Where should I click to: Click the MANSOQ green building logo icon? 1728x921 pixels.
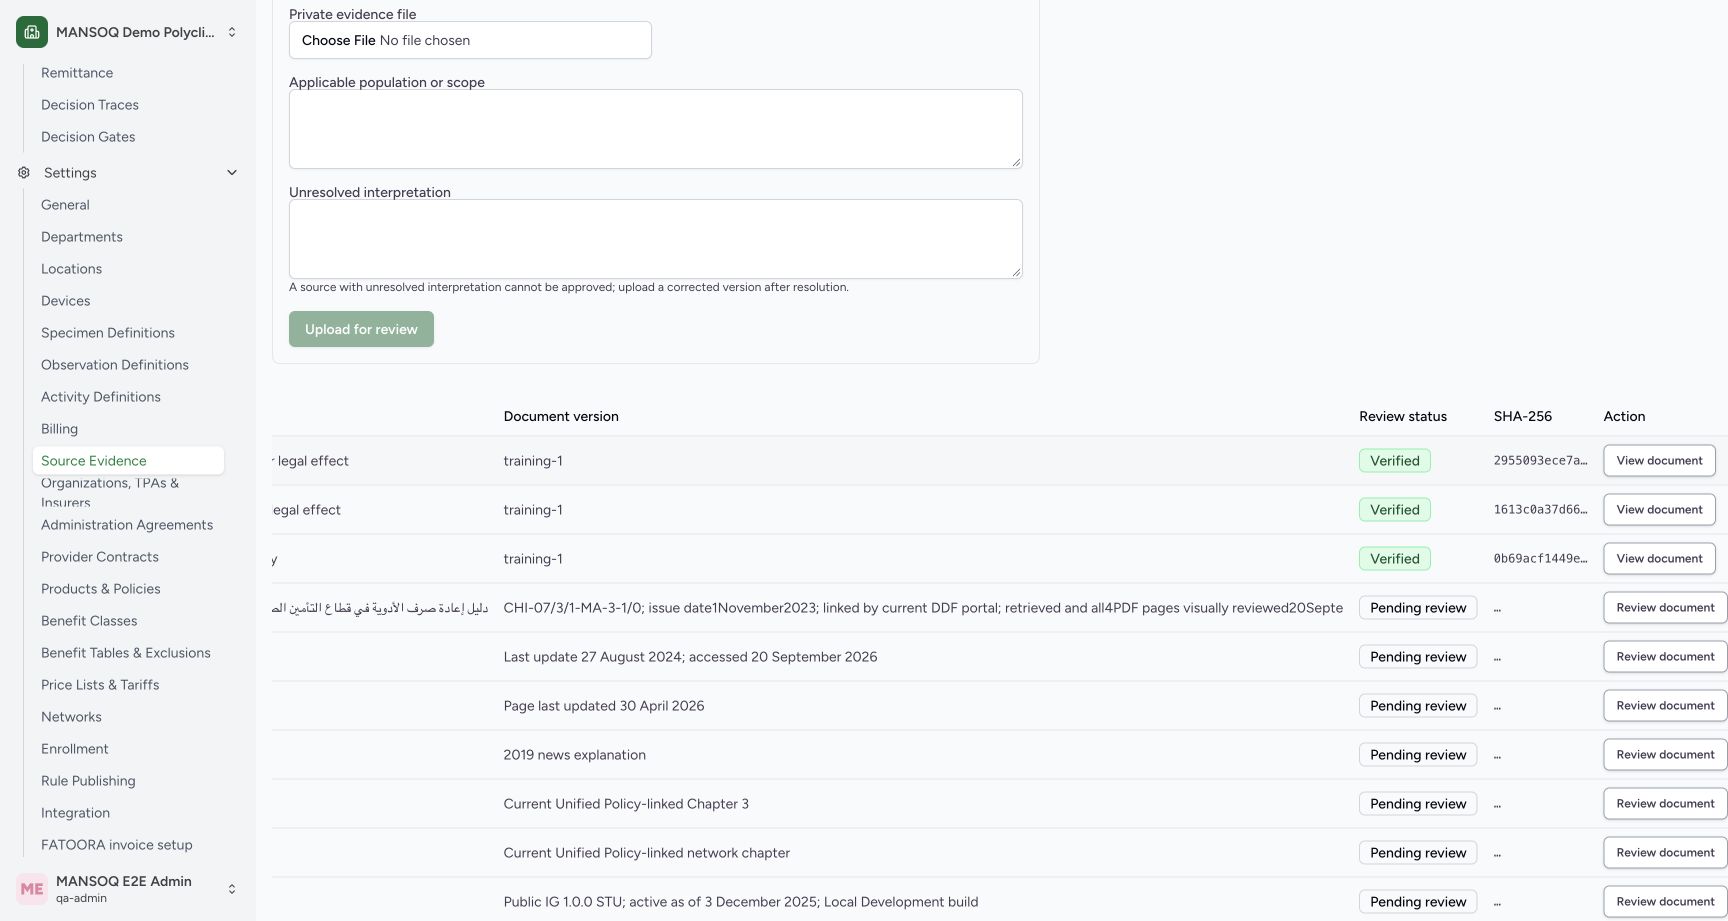click(x=32, y=32)
